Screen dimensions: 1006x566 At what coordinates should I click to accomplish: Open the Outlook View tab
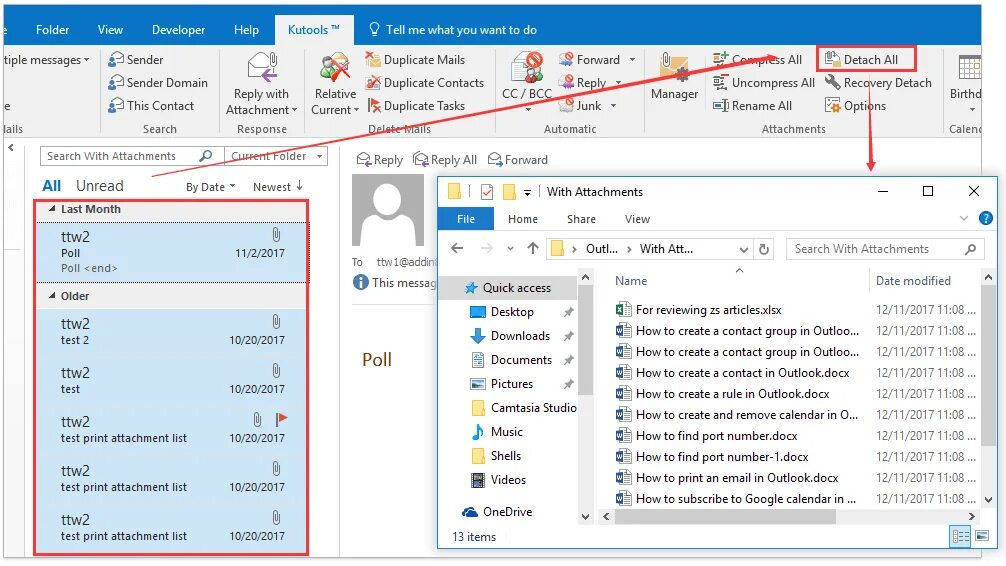point(110,30)
